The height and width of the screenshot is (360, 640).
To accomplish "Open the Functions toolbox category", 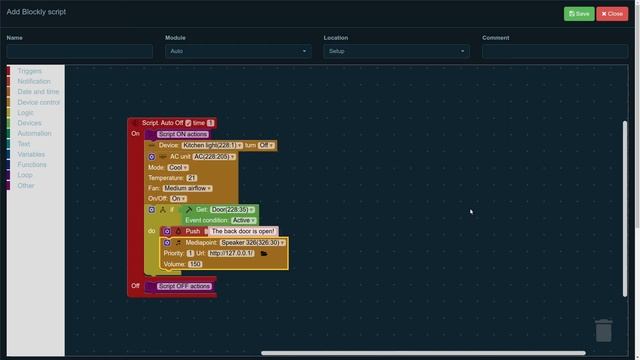I will tap(32, 165).
